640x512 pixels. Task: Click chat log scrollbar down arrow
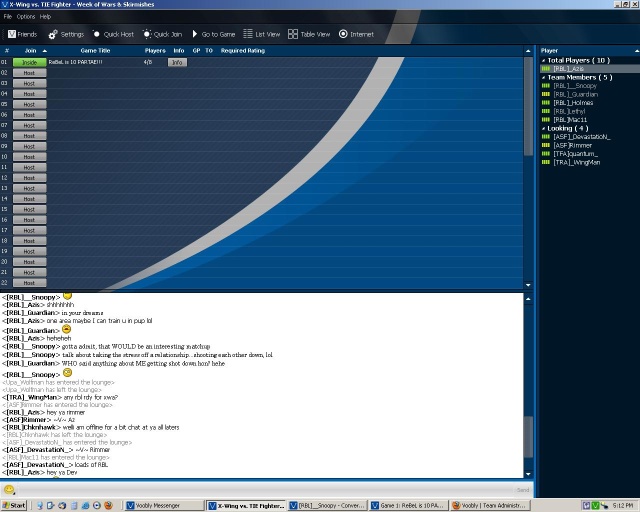coord(528,474)
